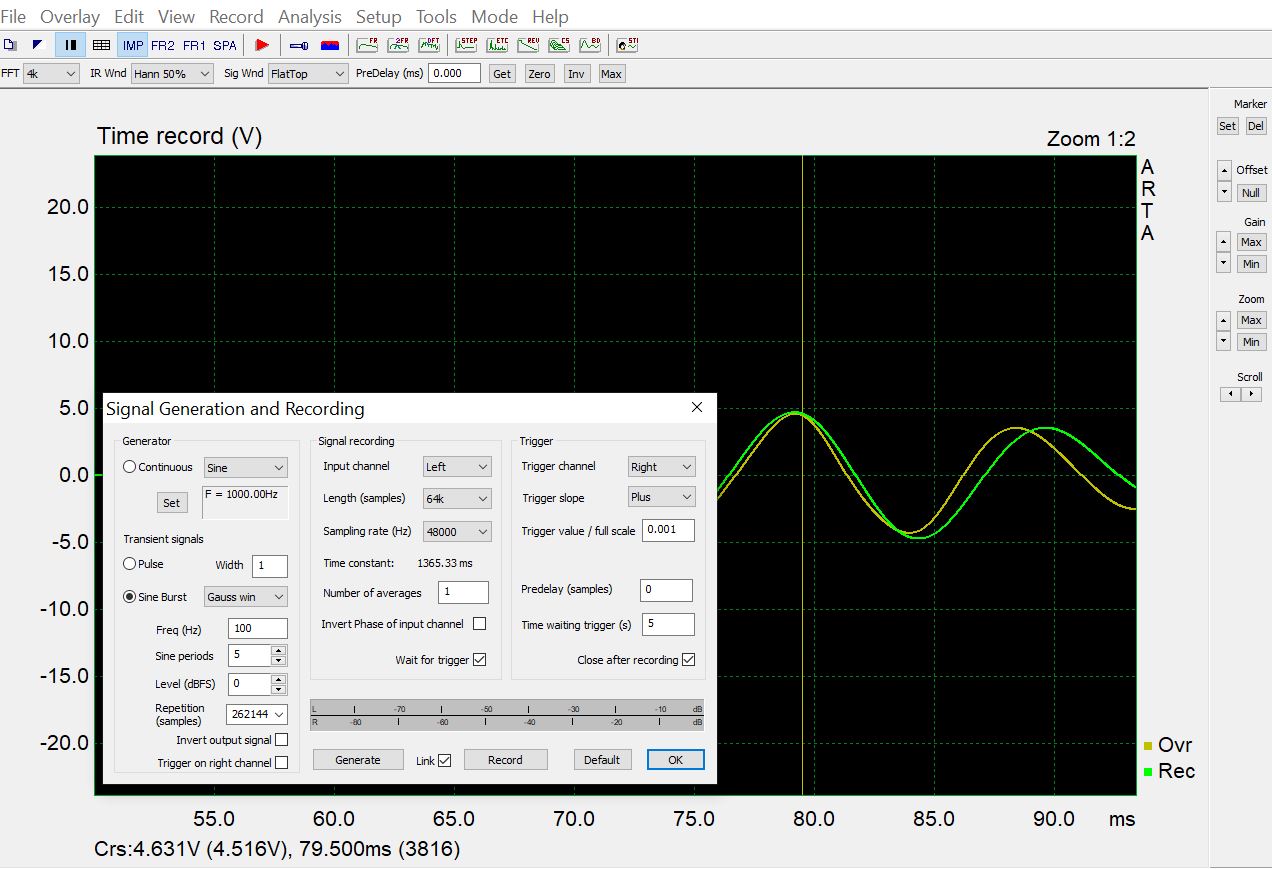The image size is (1272, 869).
Task: Open the BD burst decay icon
Action: pos(590,45)
